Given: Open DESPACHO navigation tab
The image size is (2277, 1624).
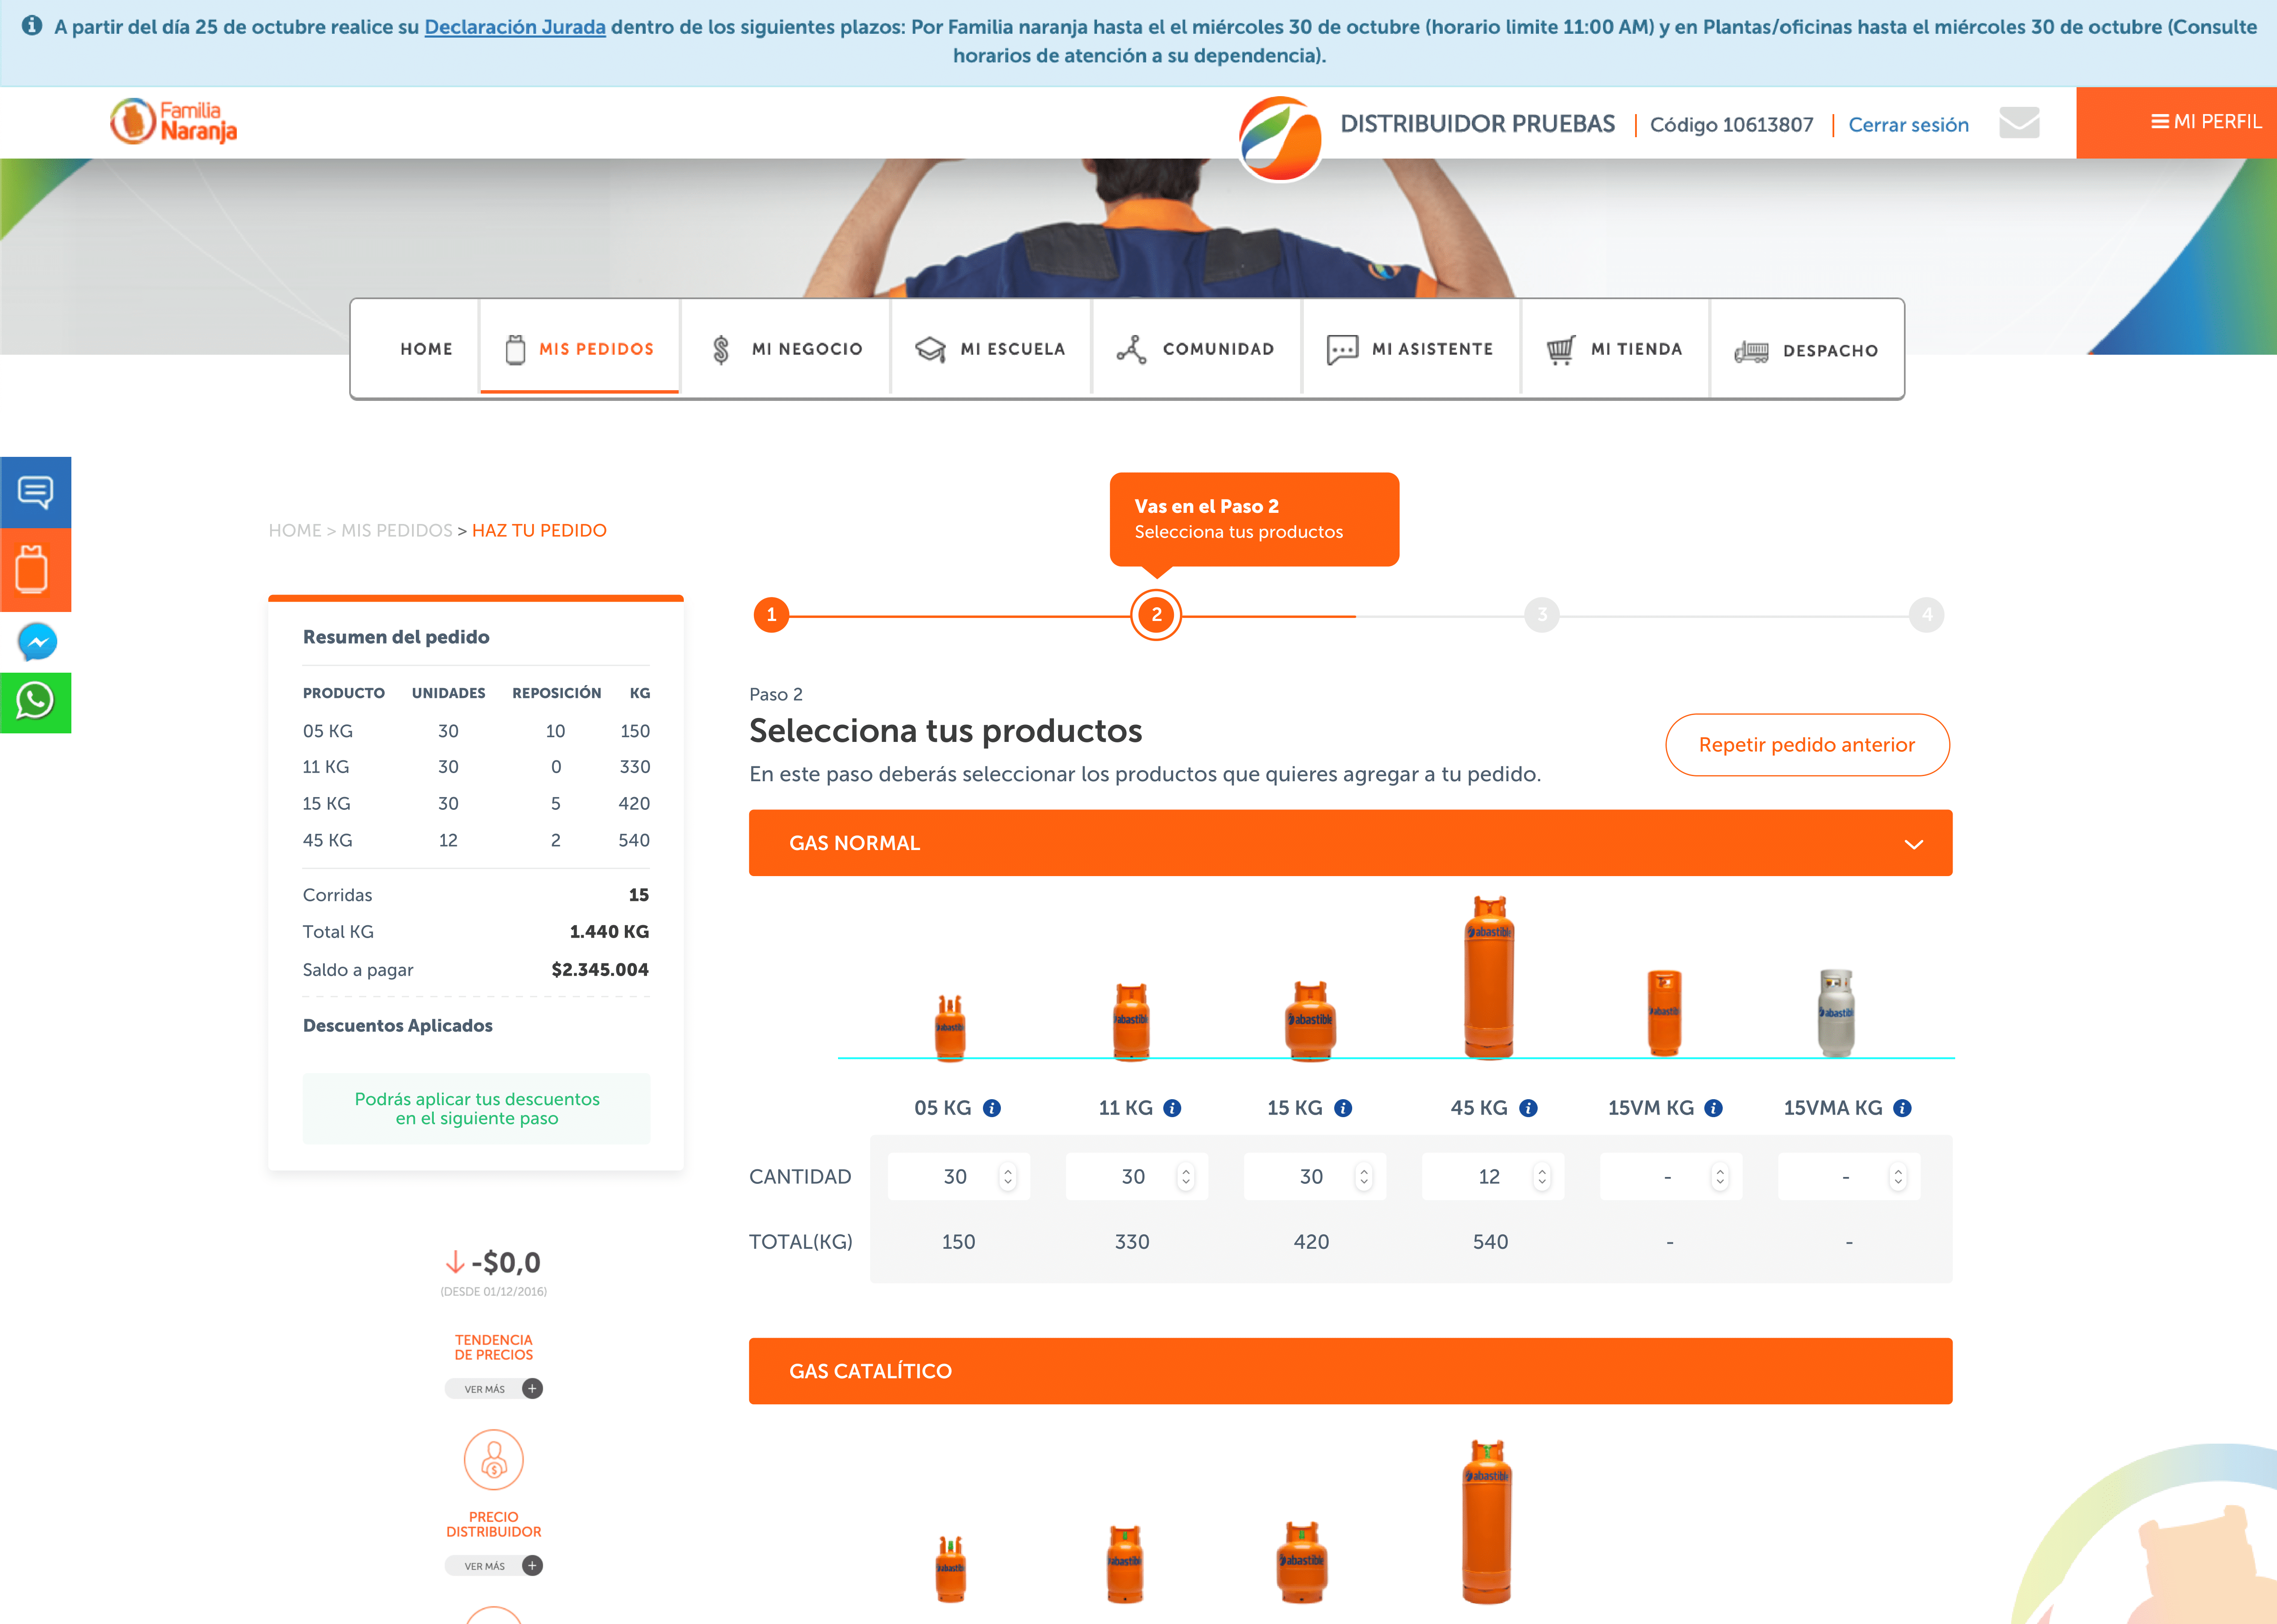Looking at the screenshot, I should click(1806, 350).
